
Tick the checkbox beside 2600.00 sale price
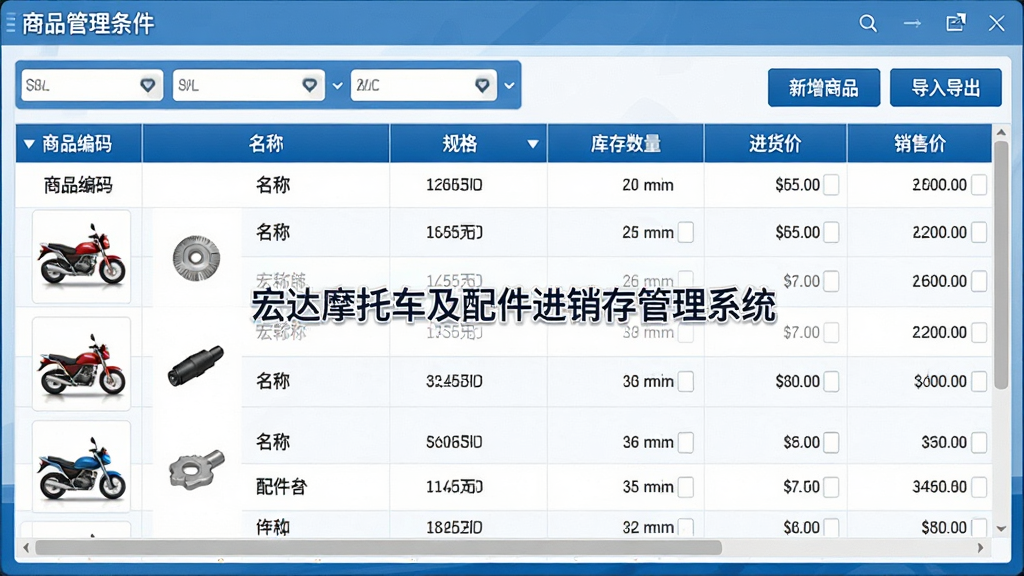coord(979,281)
